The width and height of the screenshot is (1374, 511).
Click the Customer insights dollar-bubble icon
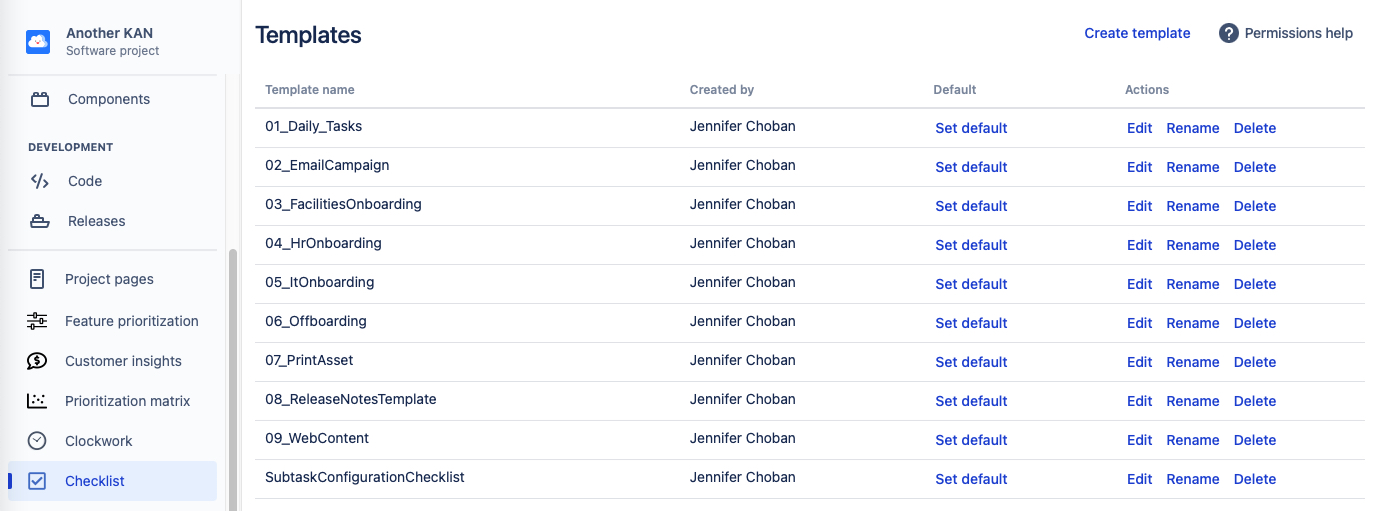pyautogui.click(x=37, y=361)
